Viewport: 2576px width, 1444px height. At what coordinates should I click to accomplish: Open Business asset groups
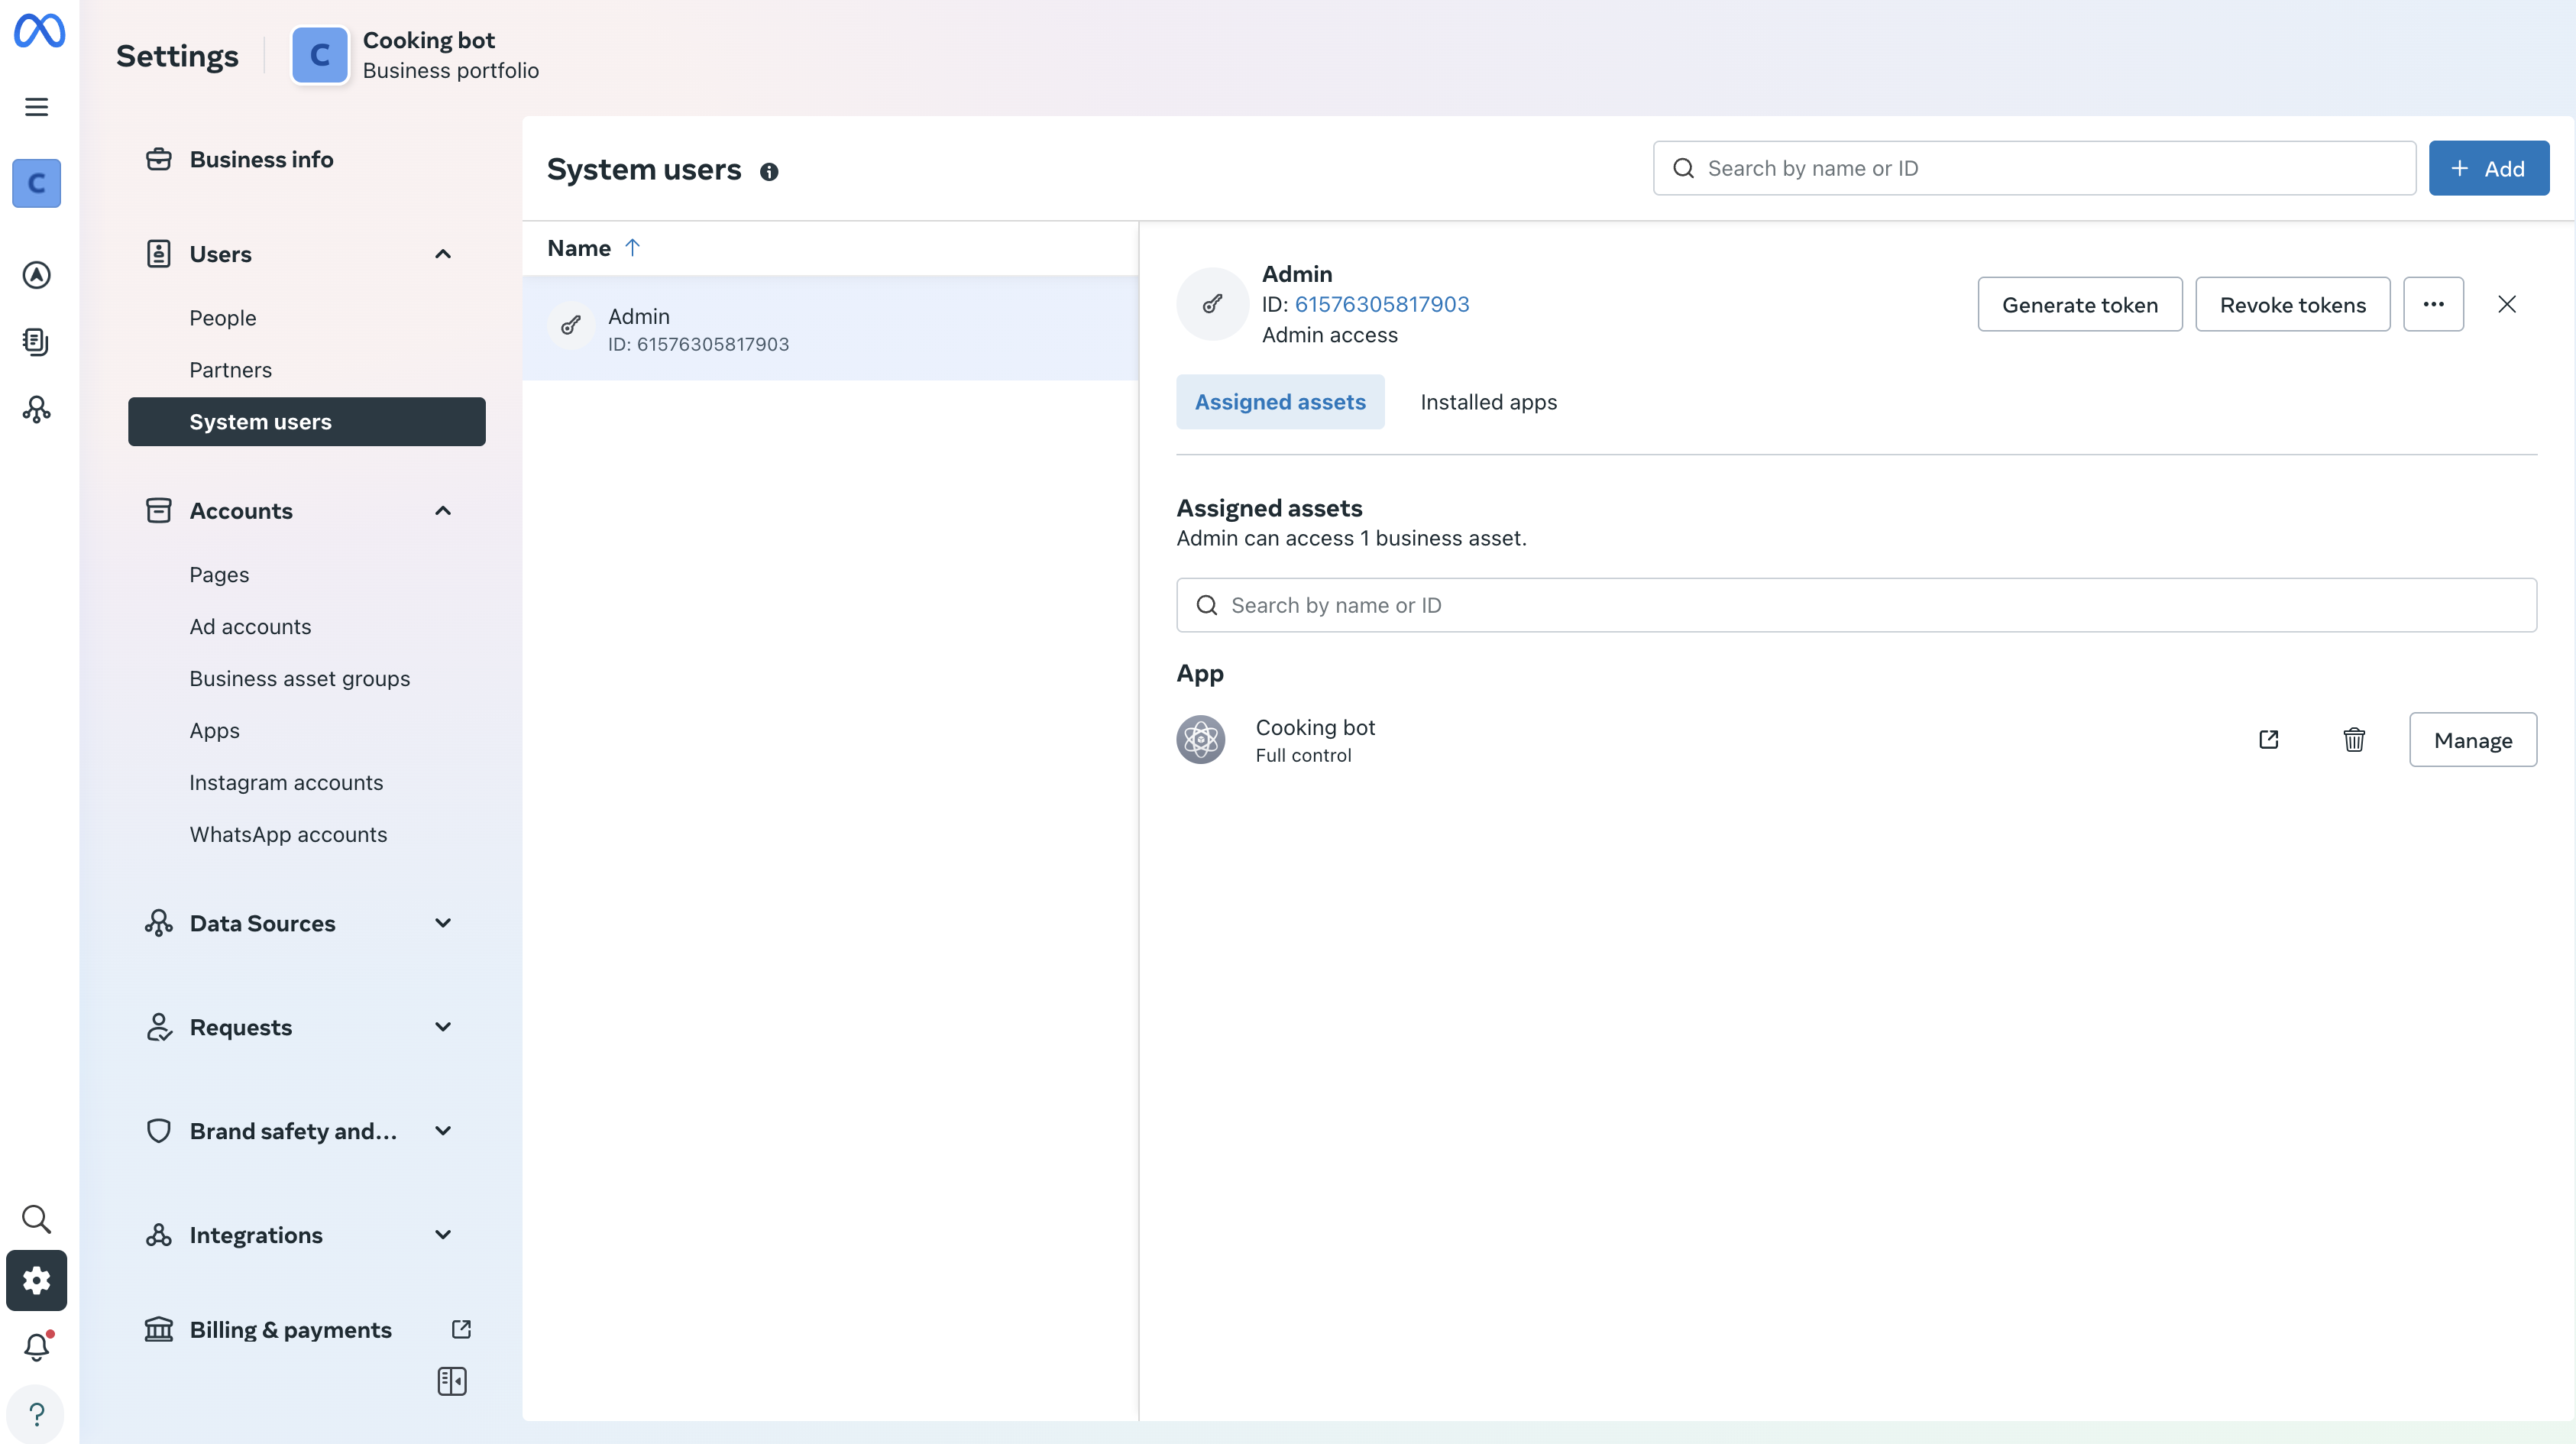point(300,679)
